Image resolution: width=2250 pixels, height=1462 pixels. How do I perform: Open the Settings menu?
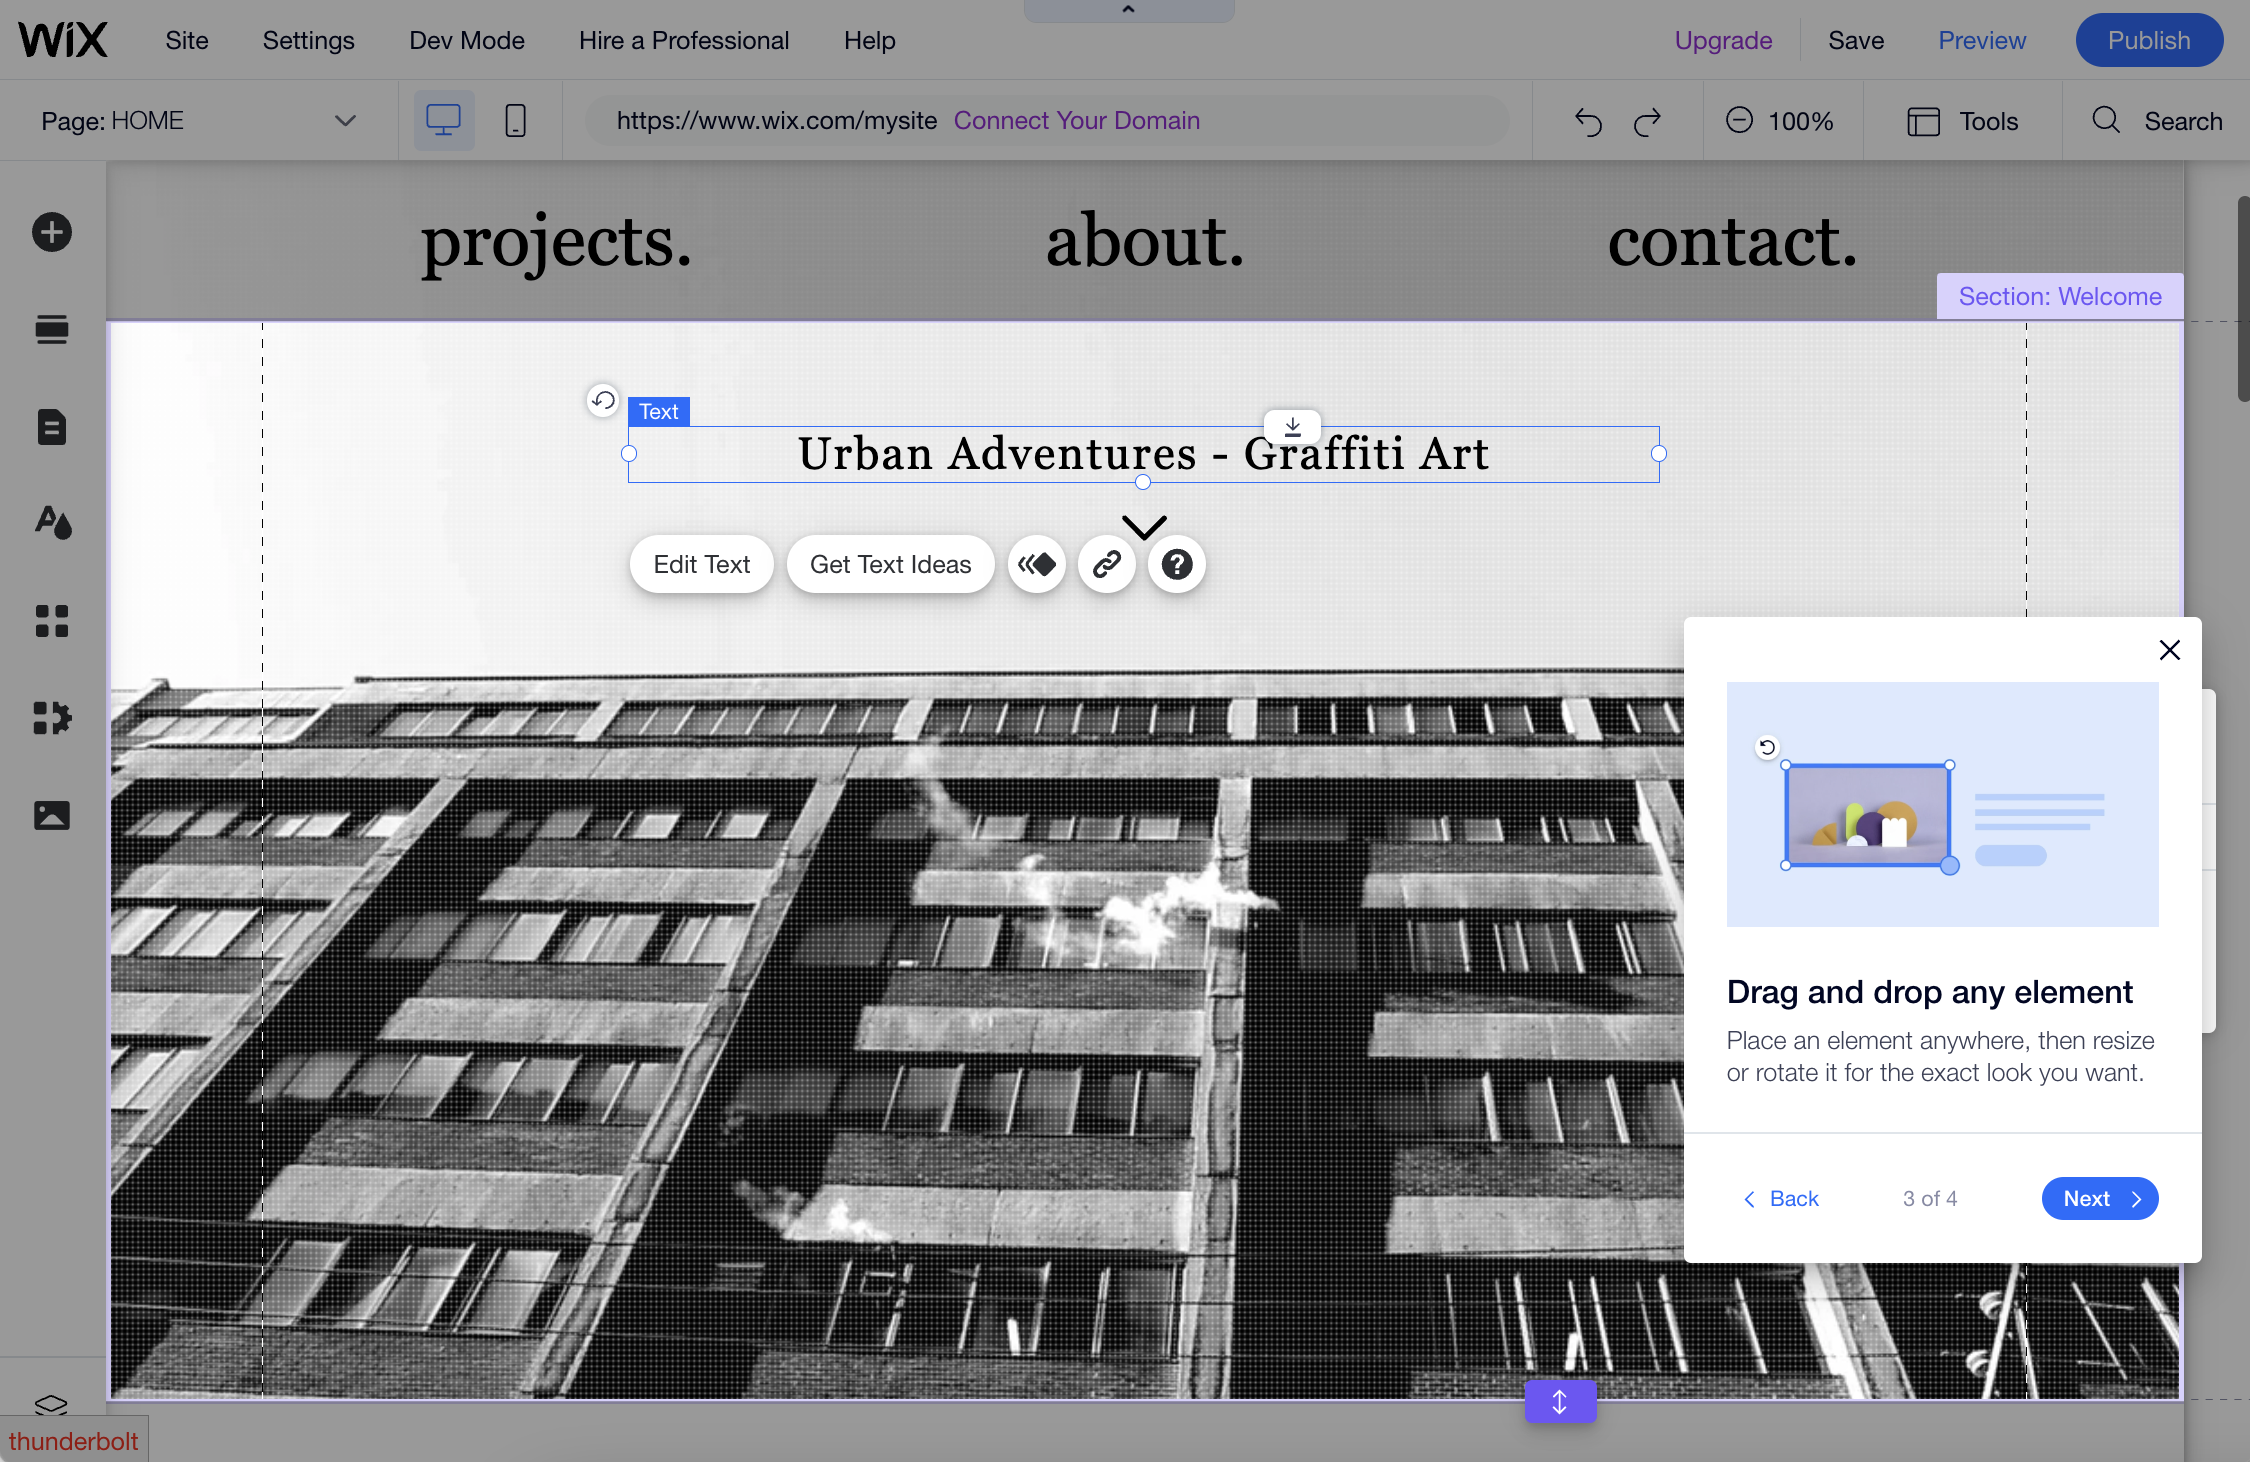pyautogui.click(x=308, y=40)
